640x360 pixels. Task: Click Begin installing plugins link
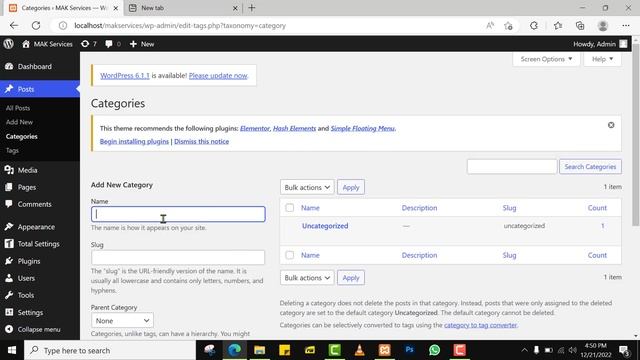pos(134,141)
